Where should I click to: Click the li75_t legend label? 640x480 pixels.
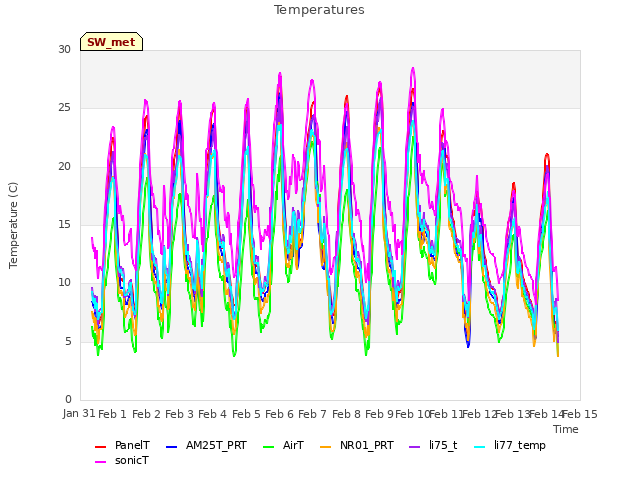click(443, 445)
